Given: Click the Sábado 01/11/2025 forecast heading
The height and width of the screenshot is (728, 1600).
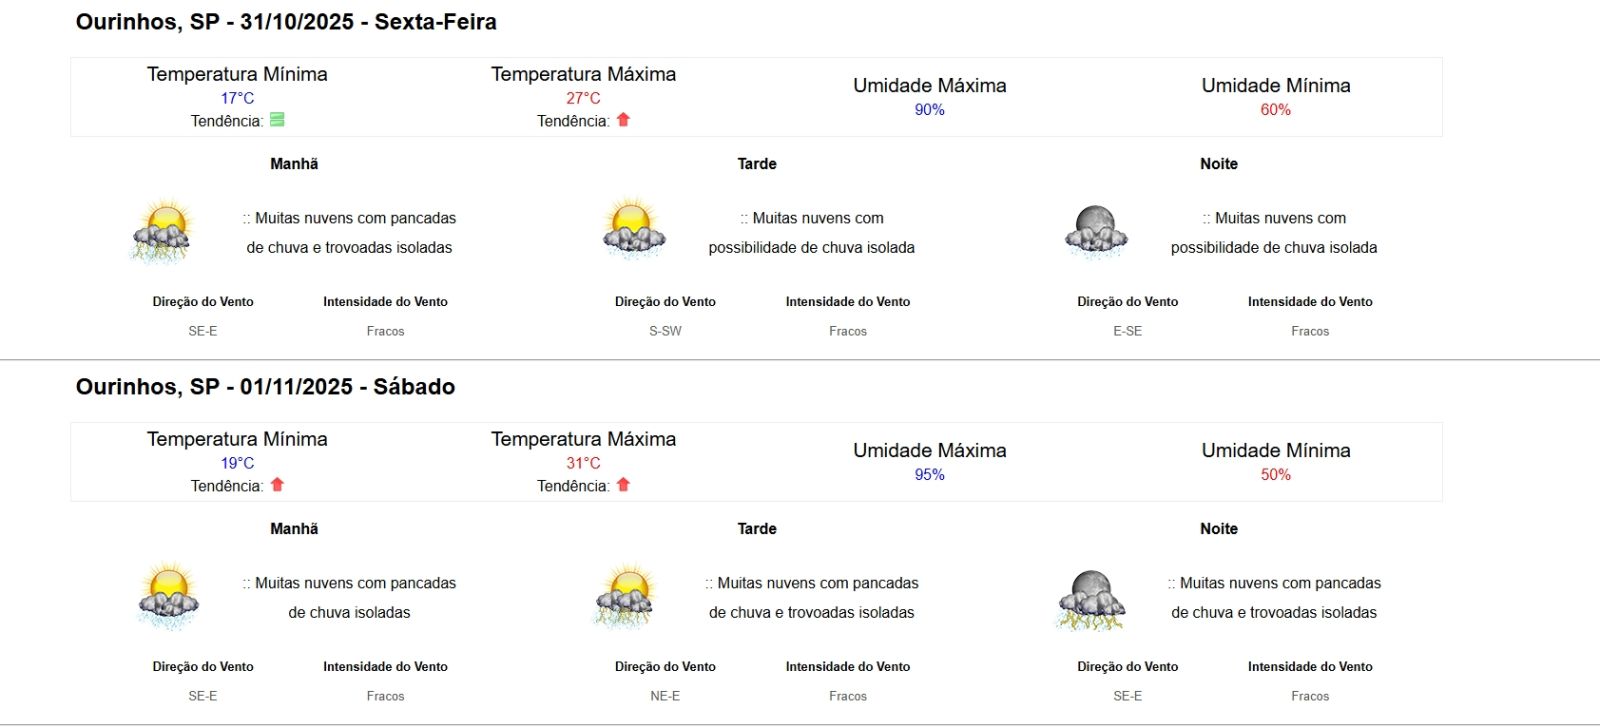Looking at the screenshot, I should (265, 387).
